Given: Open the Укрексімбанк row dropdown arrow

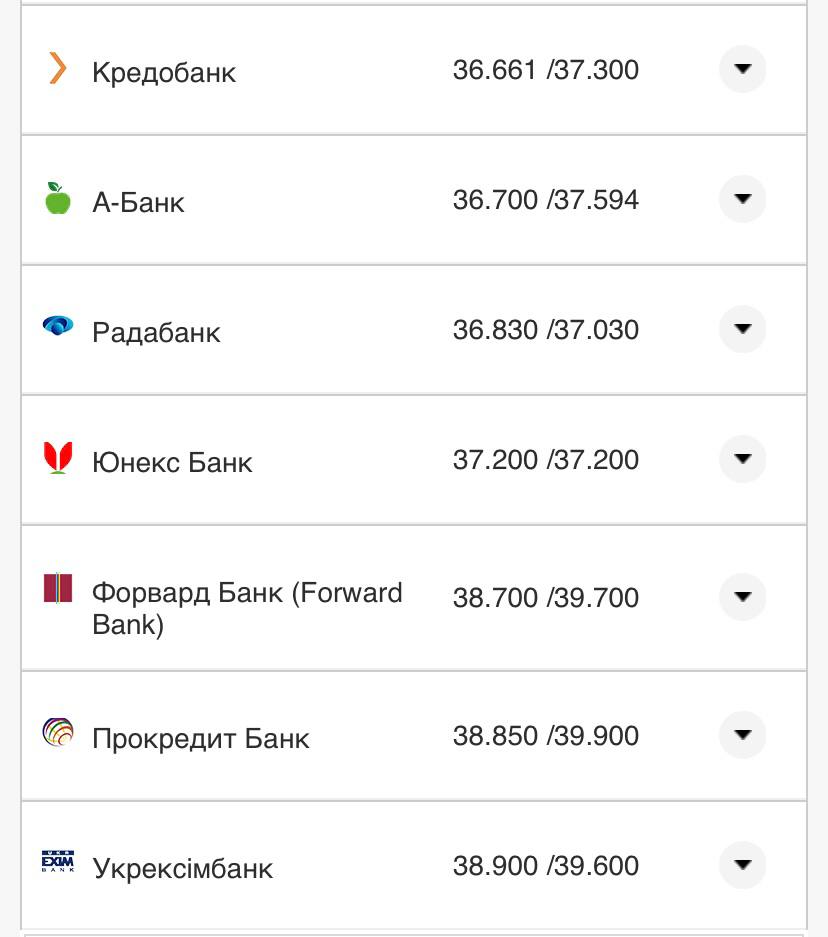Looking at the screenshot, I should tap(742, 865).
